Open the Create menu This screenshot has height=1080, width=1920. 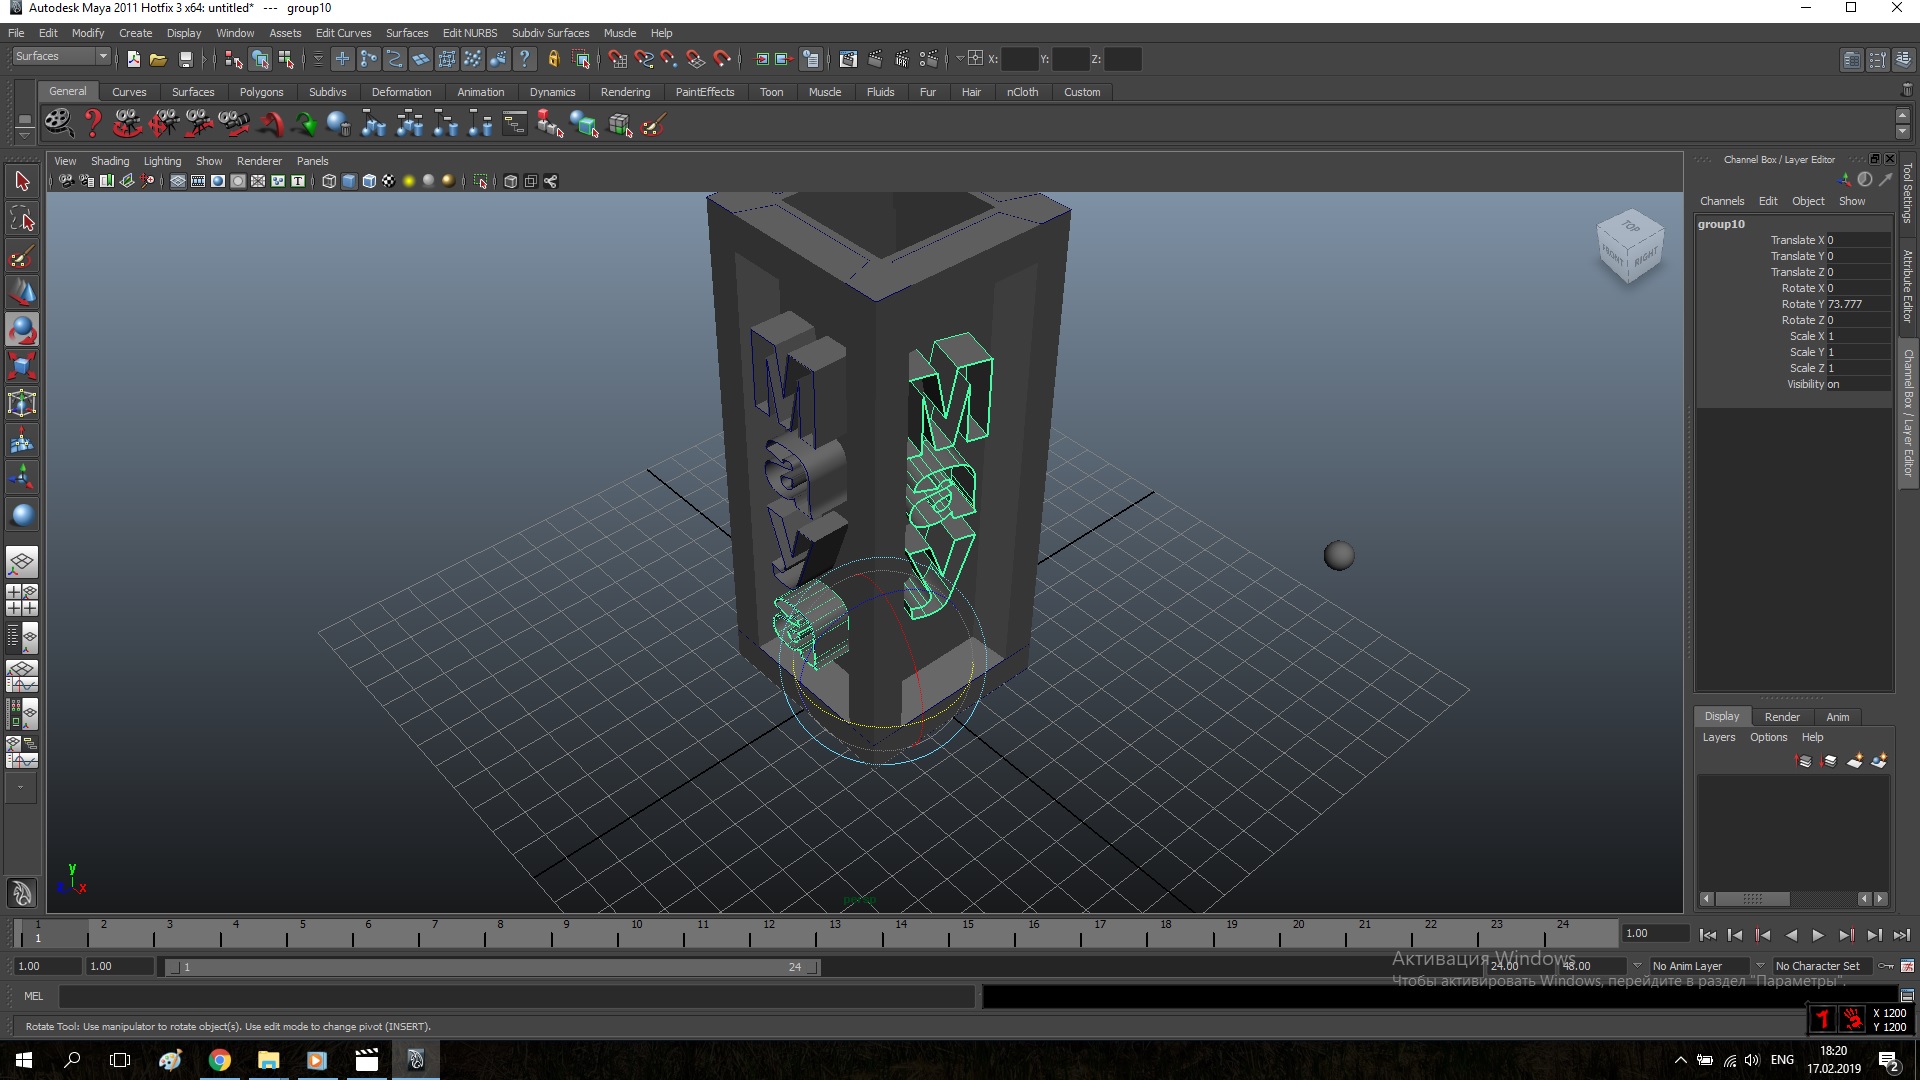(x=135, y=33)
